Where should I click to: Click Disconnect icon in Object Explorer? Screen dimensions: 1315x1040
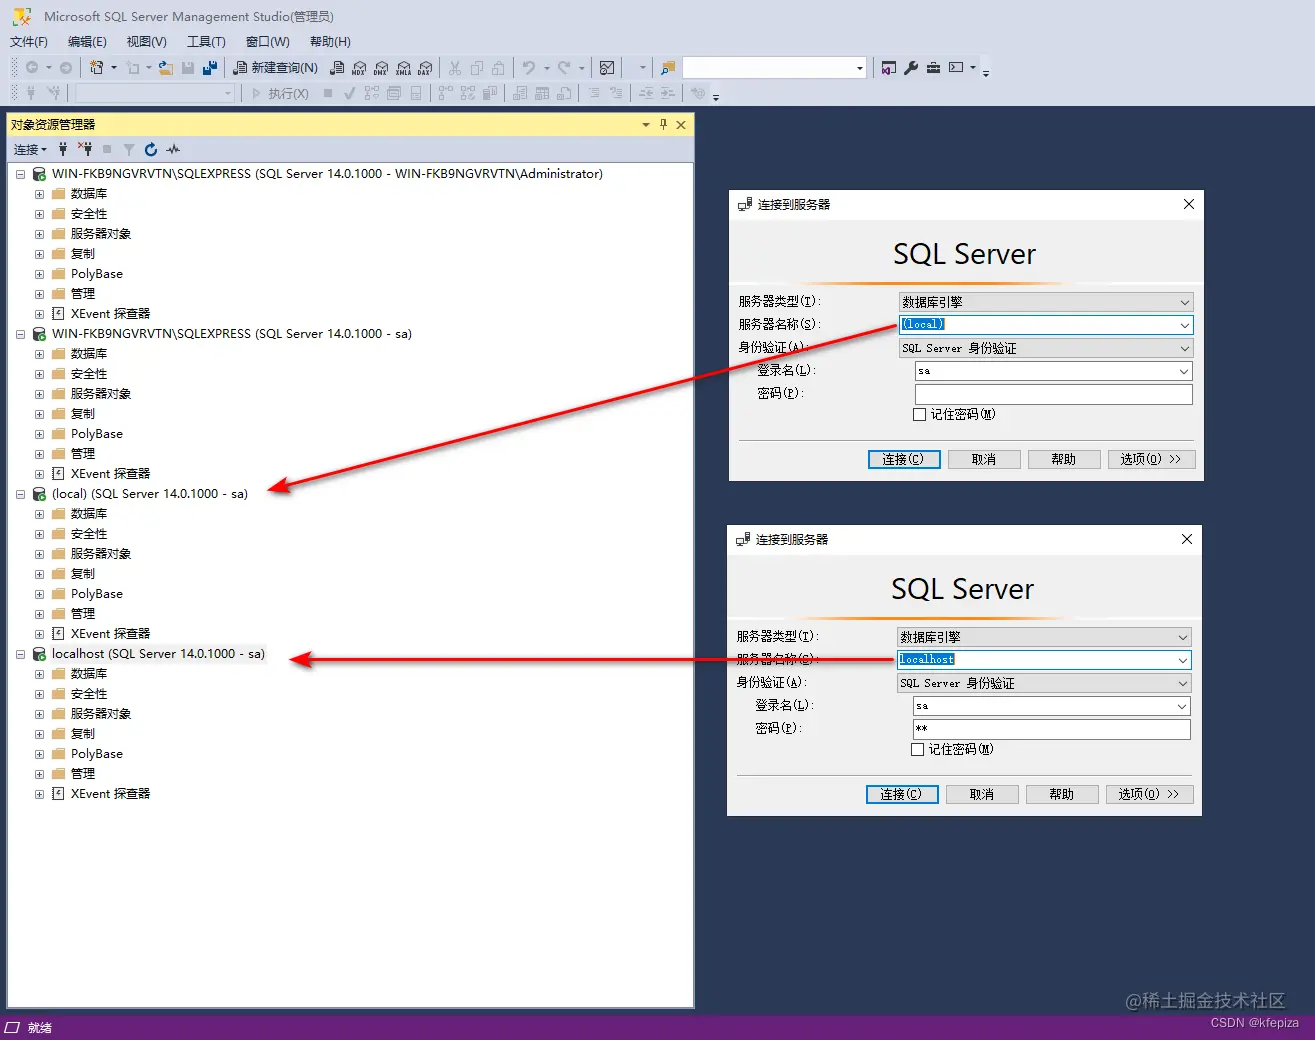click(x=85, y=149)
